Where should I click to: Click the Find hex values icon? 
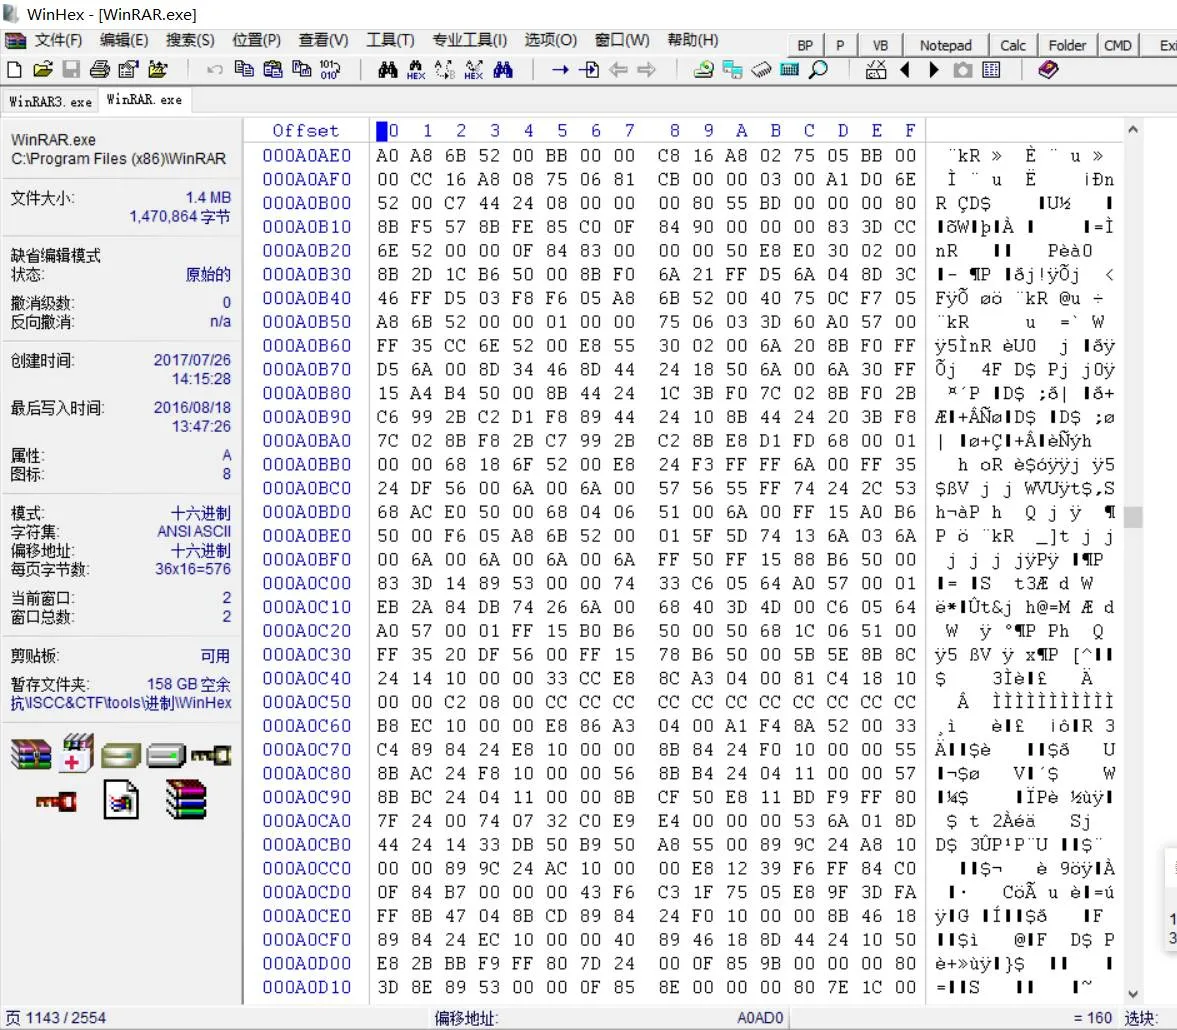(x=416, y=70)
